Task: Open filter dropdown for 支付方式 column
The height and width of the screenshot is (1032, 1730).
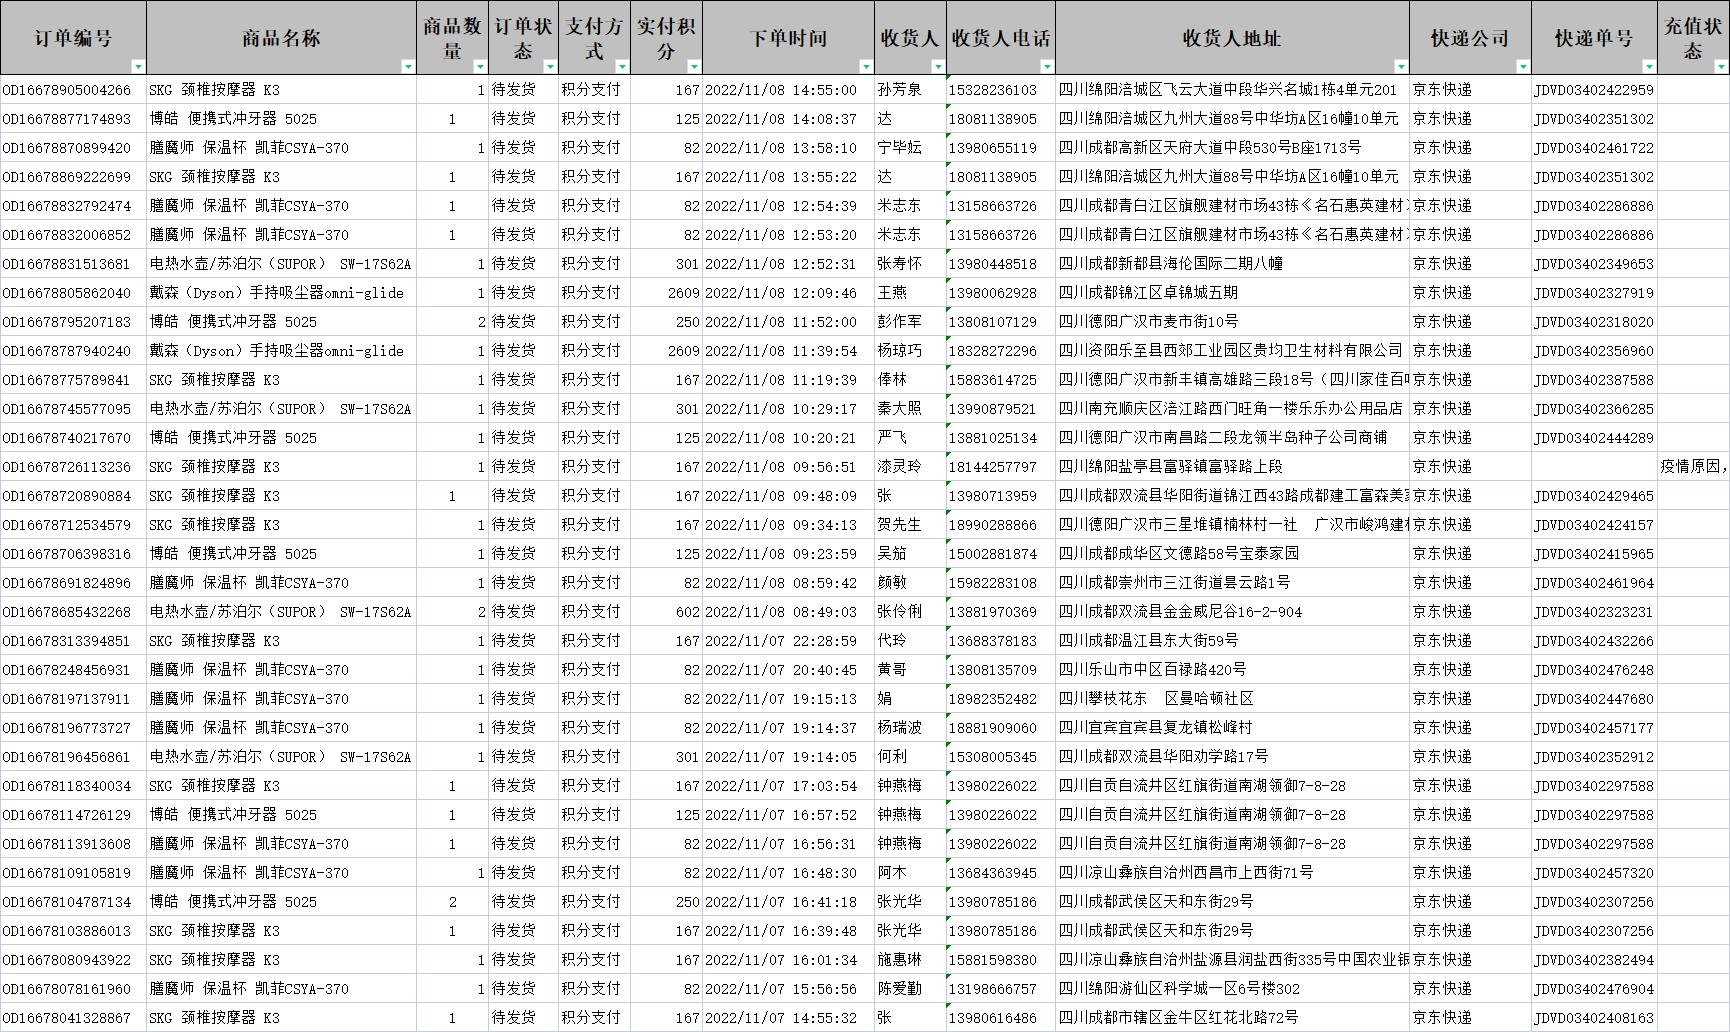Action: [622, 66]
